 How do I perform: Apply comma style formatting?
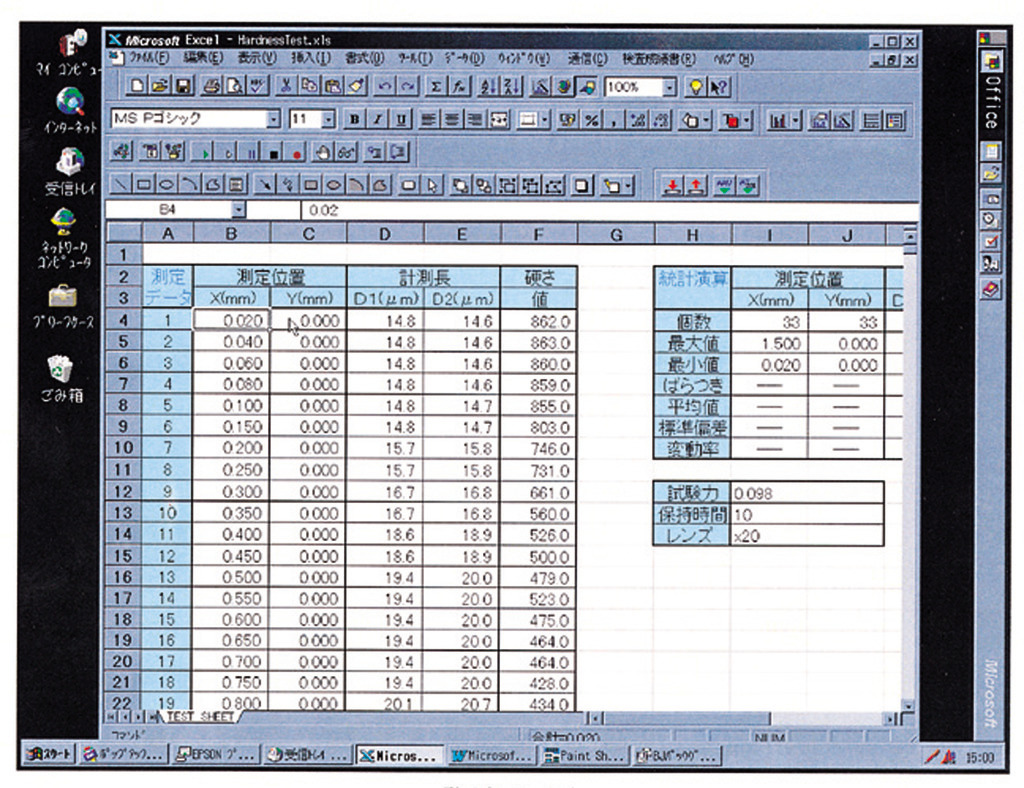tap(613, 120)
